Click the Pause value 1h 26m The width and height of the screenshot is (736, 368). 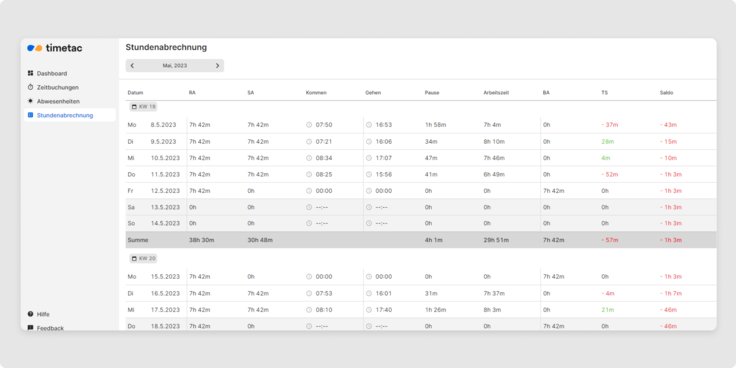435,310
